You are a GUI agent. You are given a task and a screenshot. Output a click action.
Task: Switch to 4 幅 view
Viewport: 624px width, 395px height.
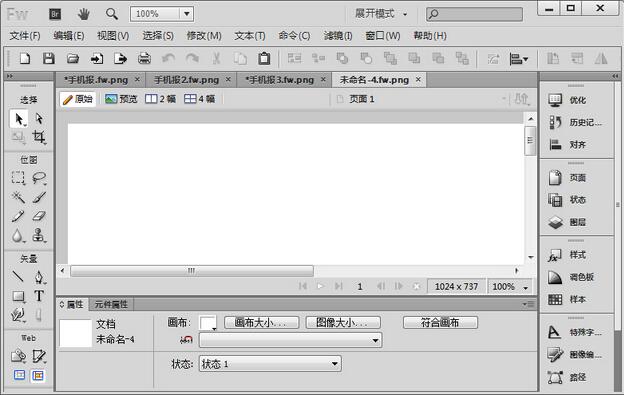[x=199, y=99]
